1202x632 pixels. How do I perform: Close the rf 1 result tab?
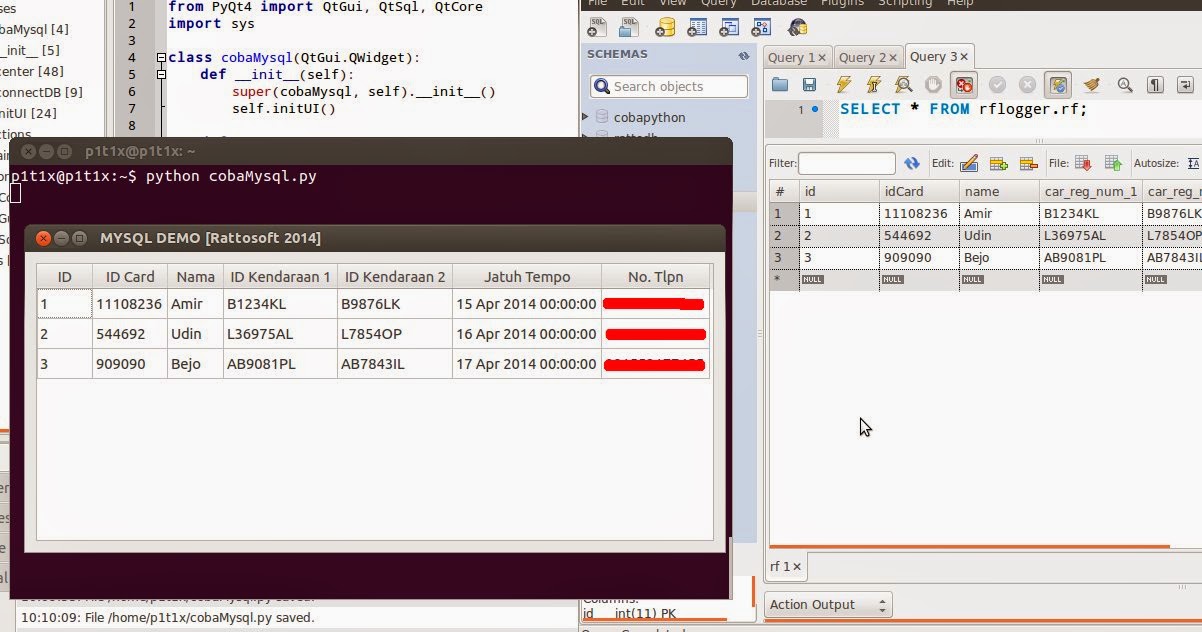point(798,567)
